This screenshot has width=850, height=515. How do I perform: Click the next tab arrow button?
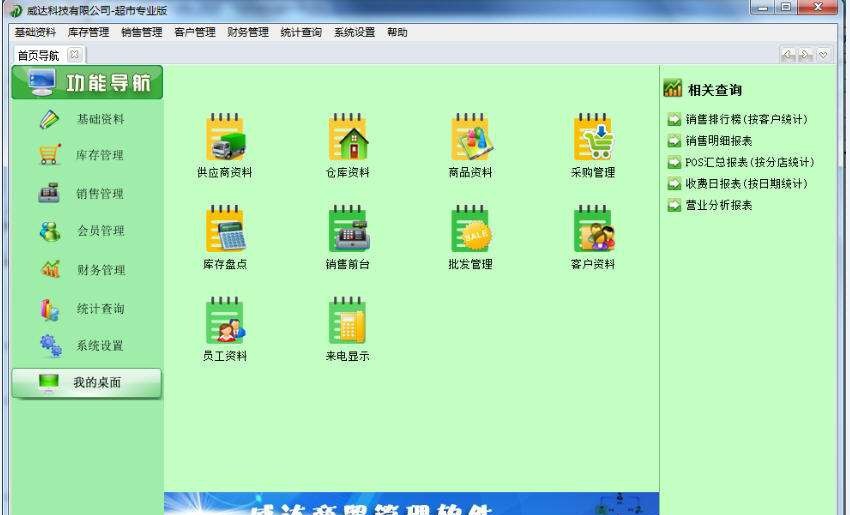[x=806, y=55]
